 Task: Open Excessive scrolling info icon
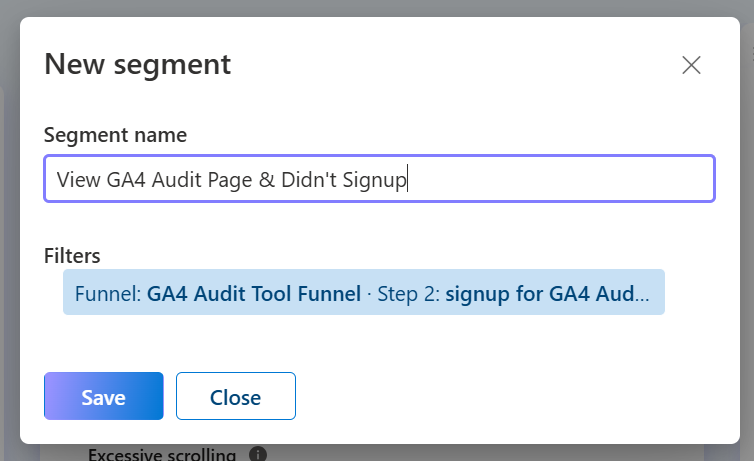pyautogui.click(x=258, y=454)
